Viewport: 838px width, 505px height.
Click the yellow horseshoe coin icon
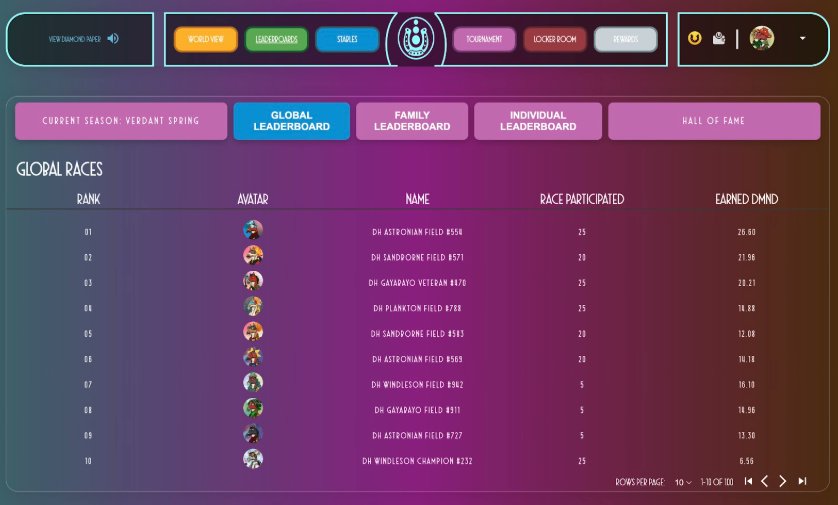(694, 38)
